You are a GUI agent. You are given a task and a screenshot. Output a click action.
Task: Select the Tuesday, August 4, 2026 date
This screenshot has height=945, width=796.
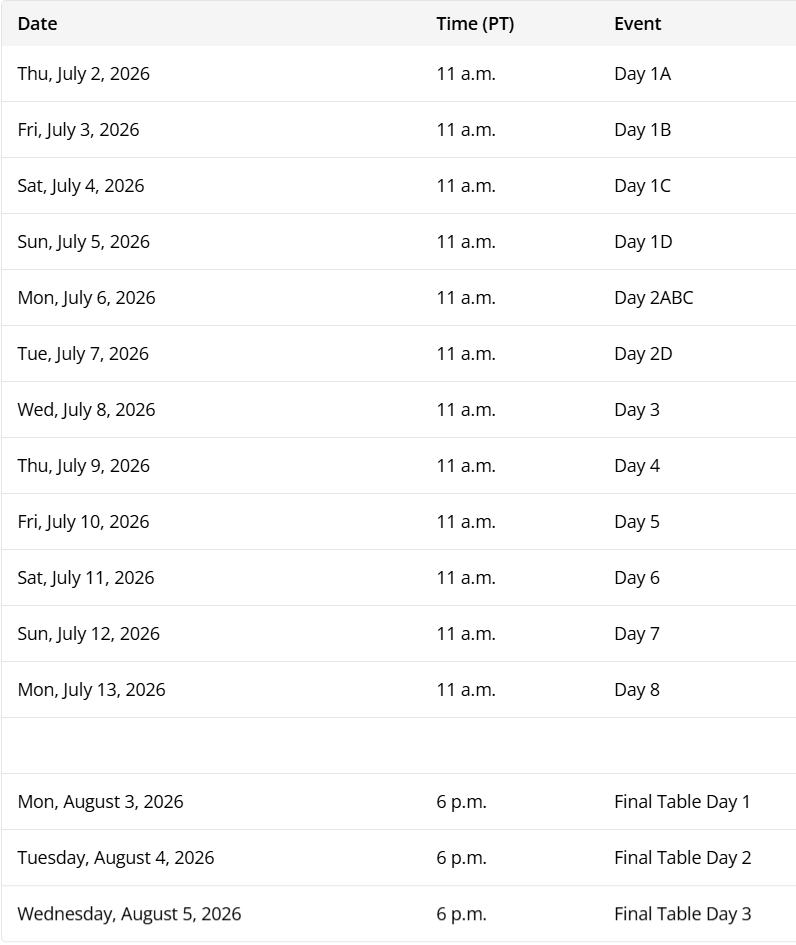pyautogui.click(x=116, y=858)
